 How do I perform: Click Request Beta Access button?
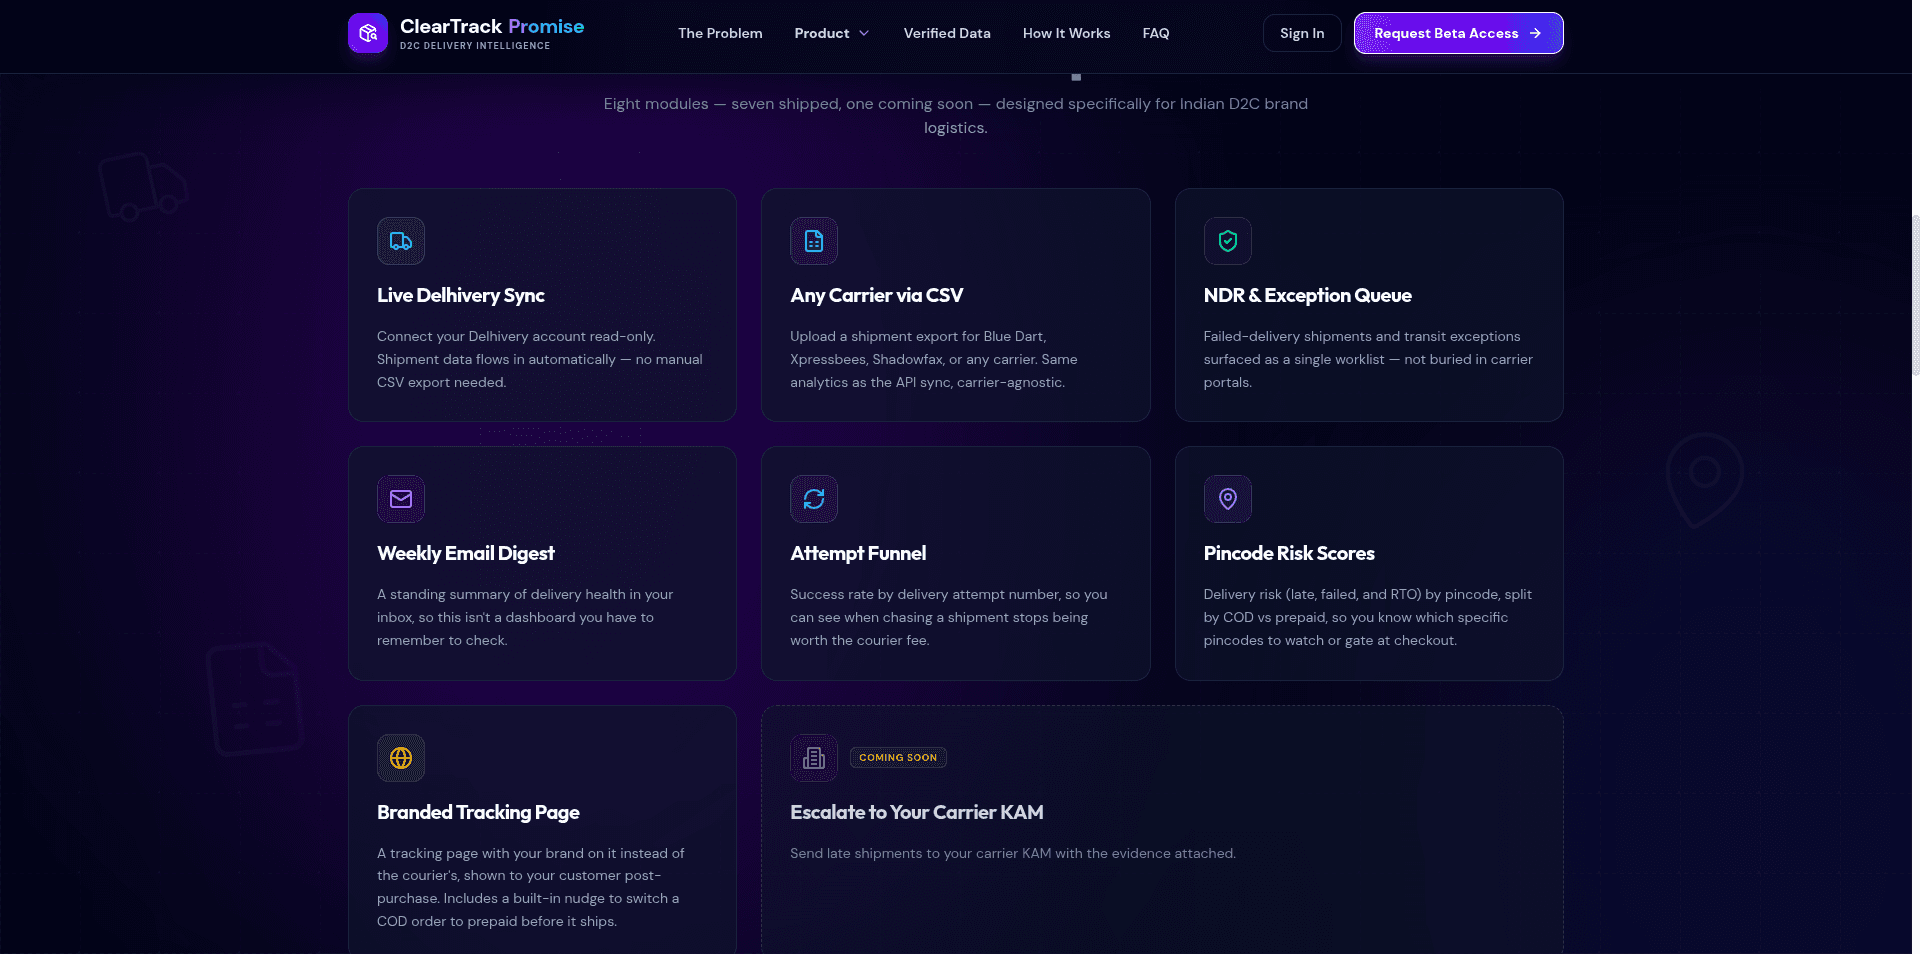1458,33
